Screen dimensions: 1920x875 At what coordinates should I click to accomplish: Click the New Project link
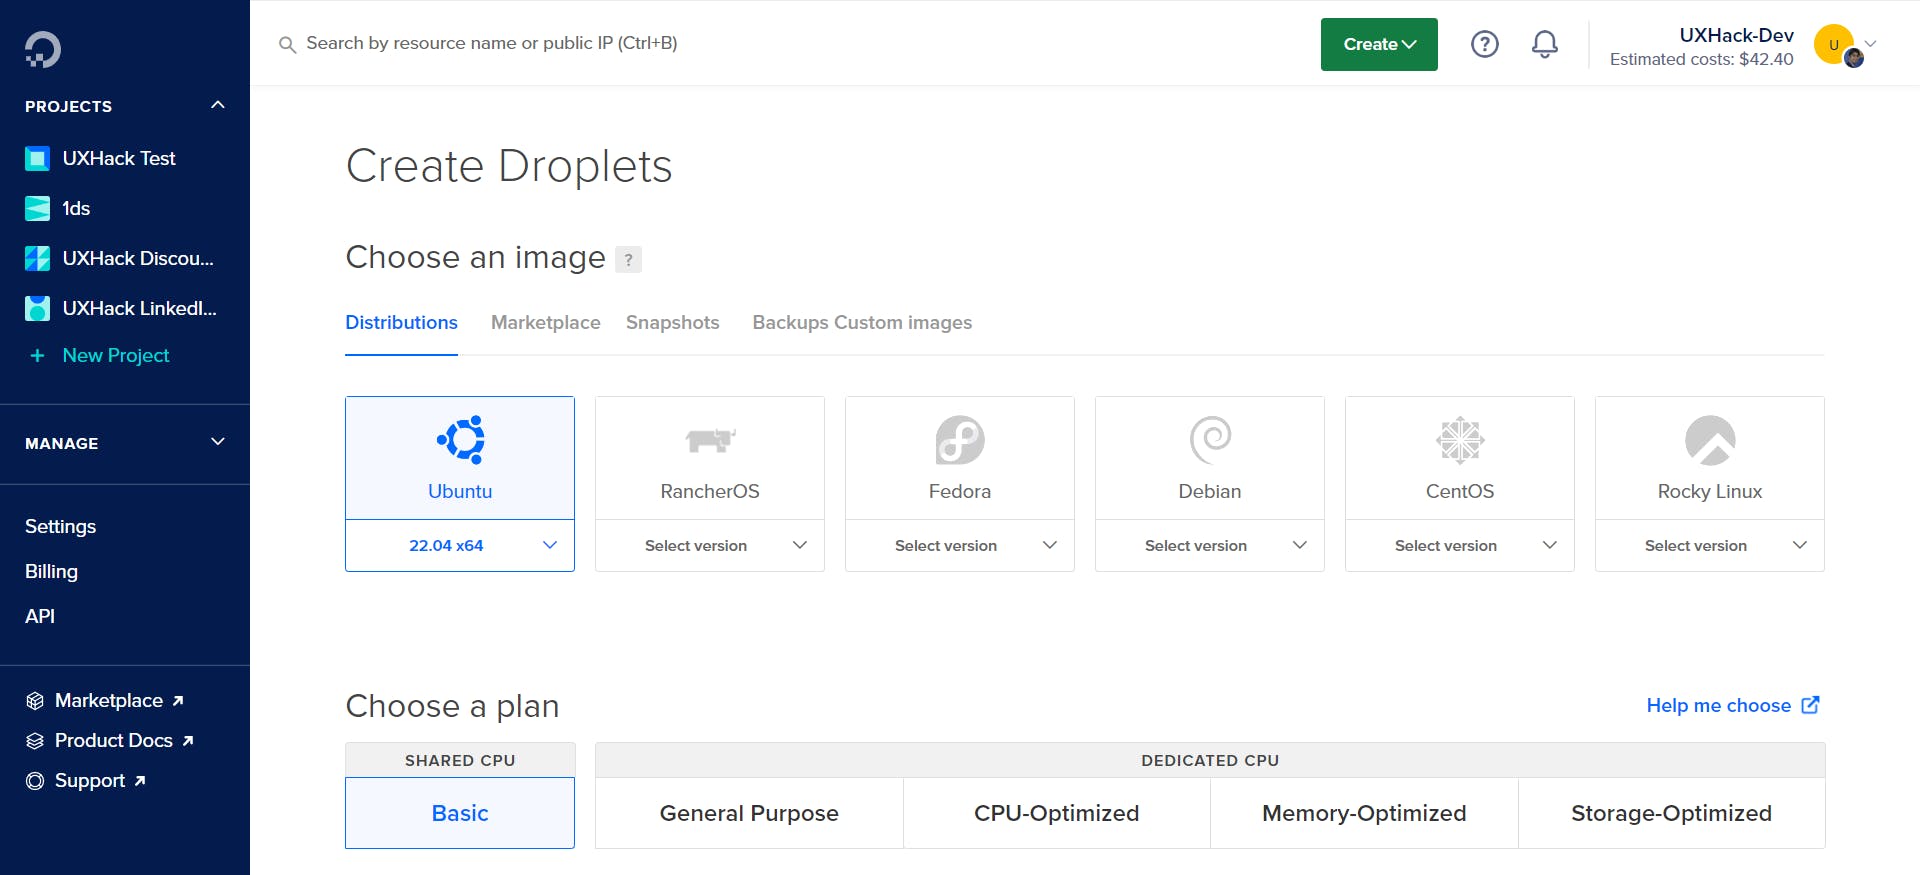[115, 355]
